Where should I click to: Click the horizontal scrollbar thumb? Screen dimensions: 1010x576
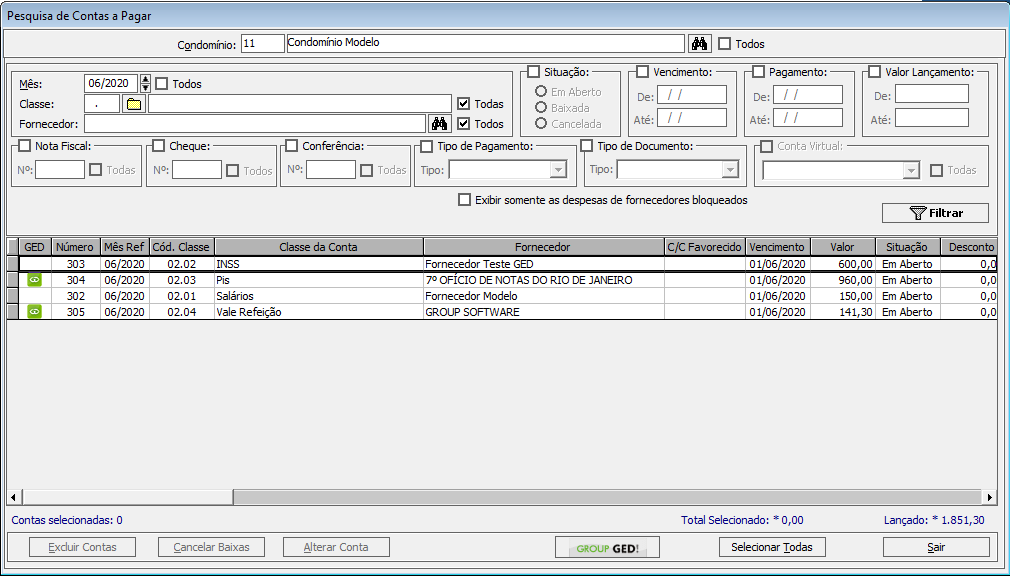(x=128, y=497)
